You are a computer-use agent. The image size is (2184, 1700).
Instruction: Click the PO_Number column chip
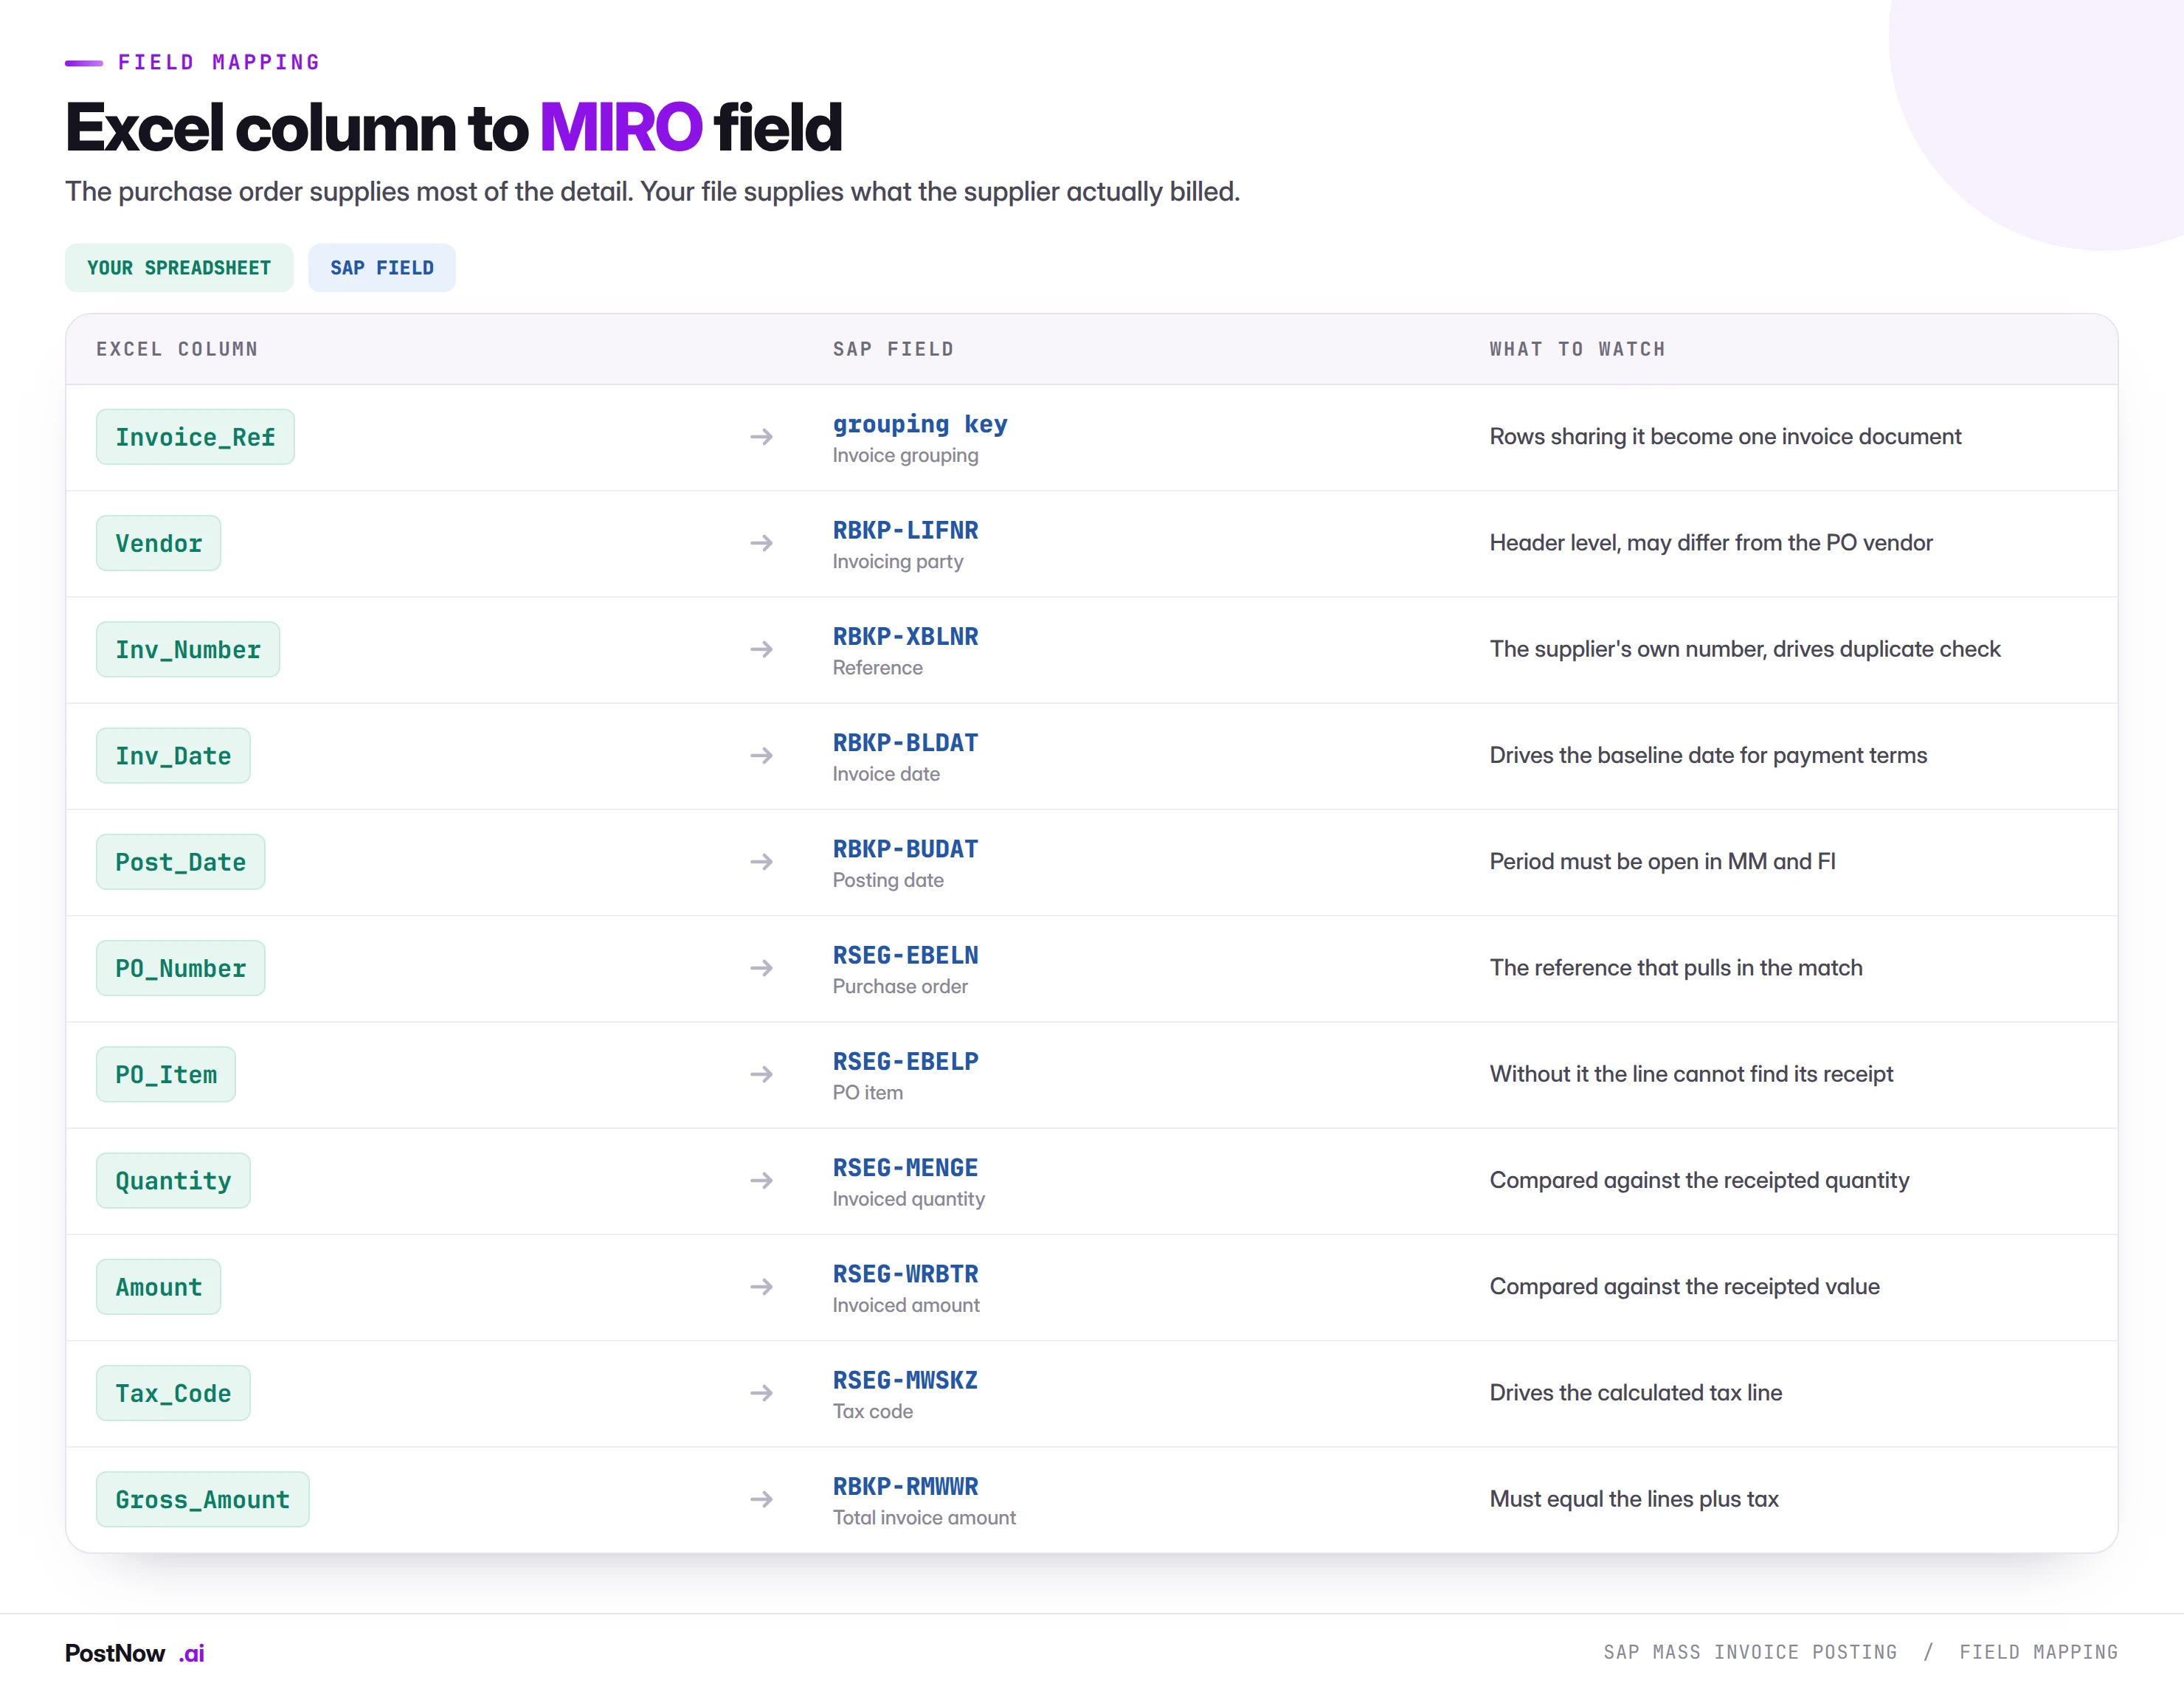point(180,968)
